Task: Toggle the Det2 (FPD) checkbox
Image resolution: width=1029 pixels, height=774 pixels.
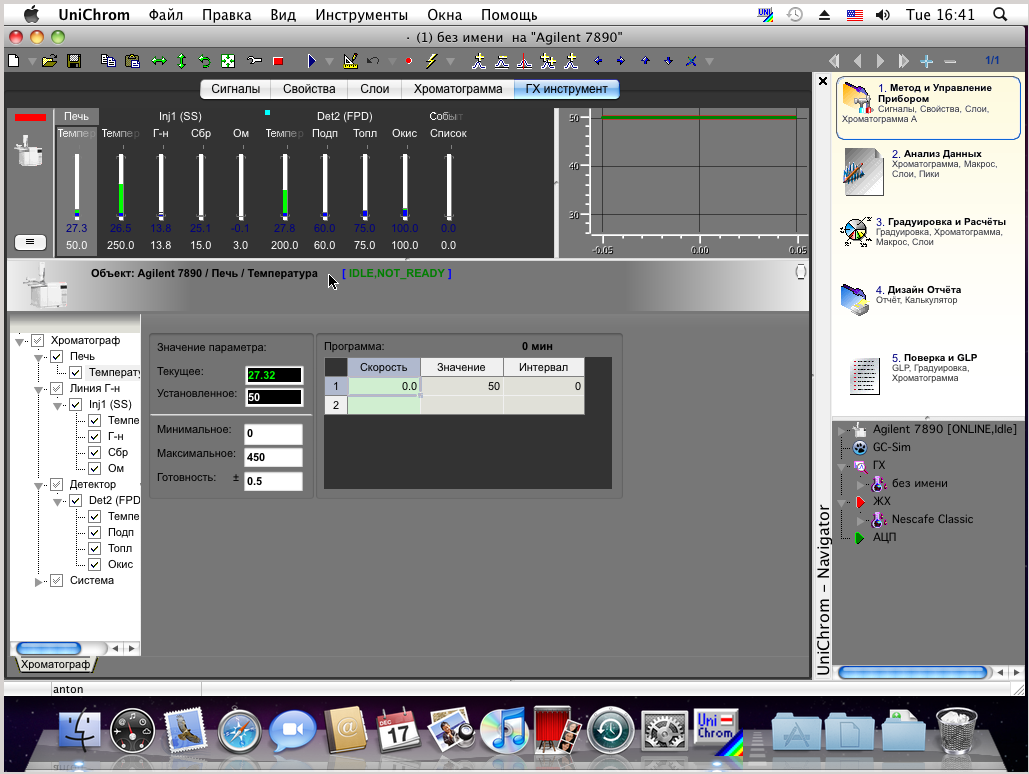Action: 76,500
